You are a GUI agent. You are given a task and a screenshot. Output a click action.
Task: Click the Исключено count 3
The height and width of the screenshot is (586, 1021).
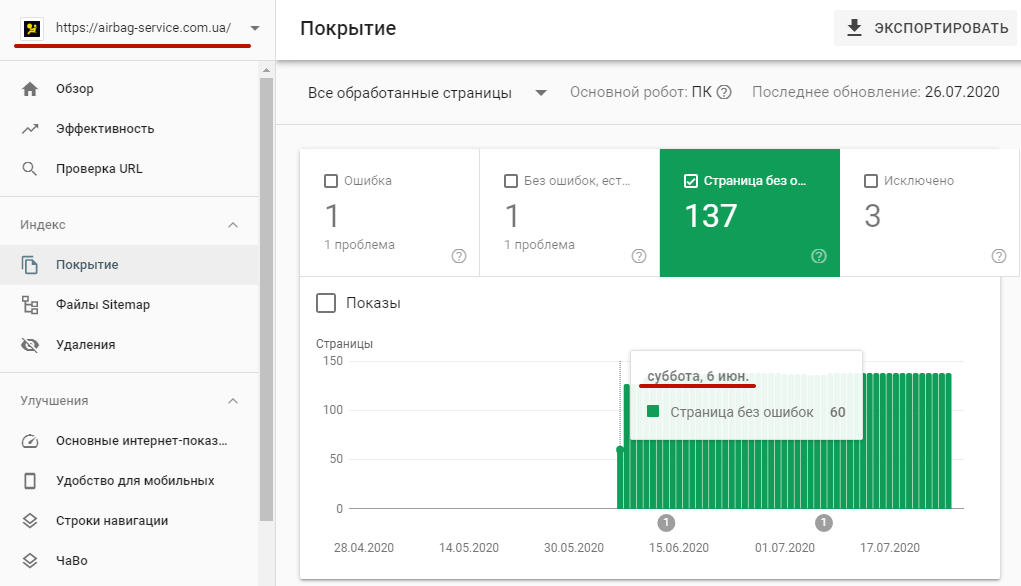tap(873, 216)
